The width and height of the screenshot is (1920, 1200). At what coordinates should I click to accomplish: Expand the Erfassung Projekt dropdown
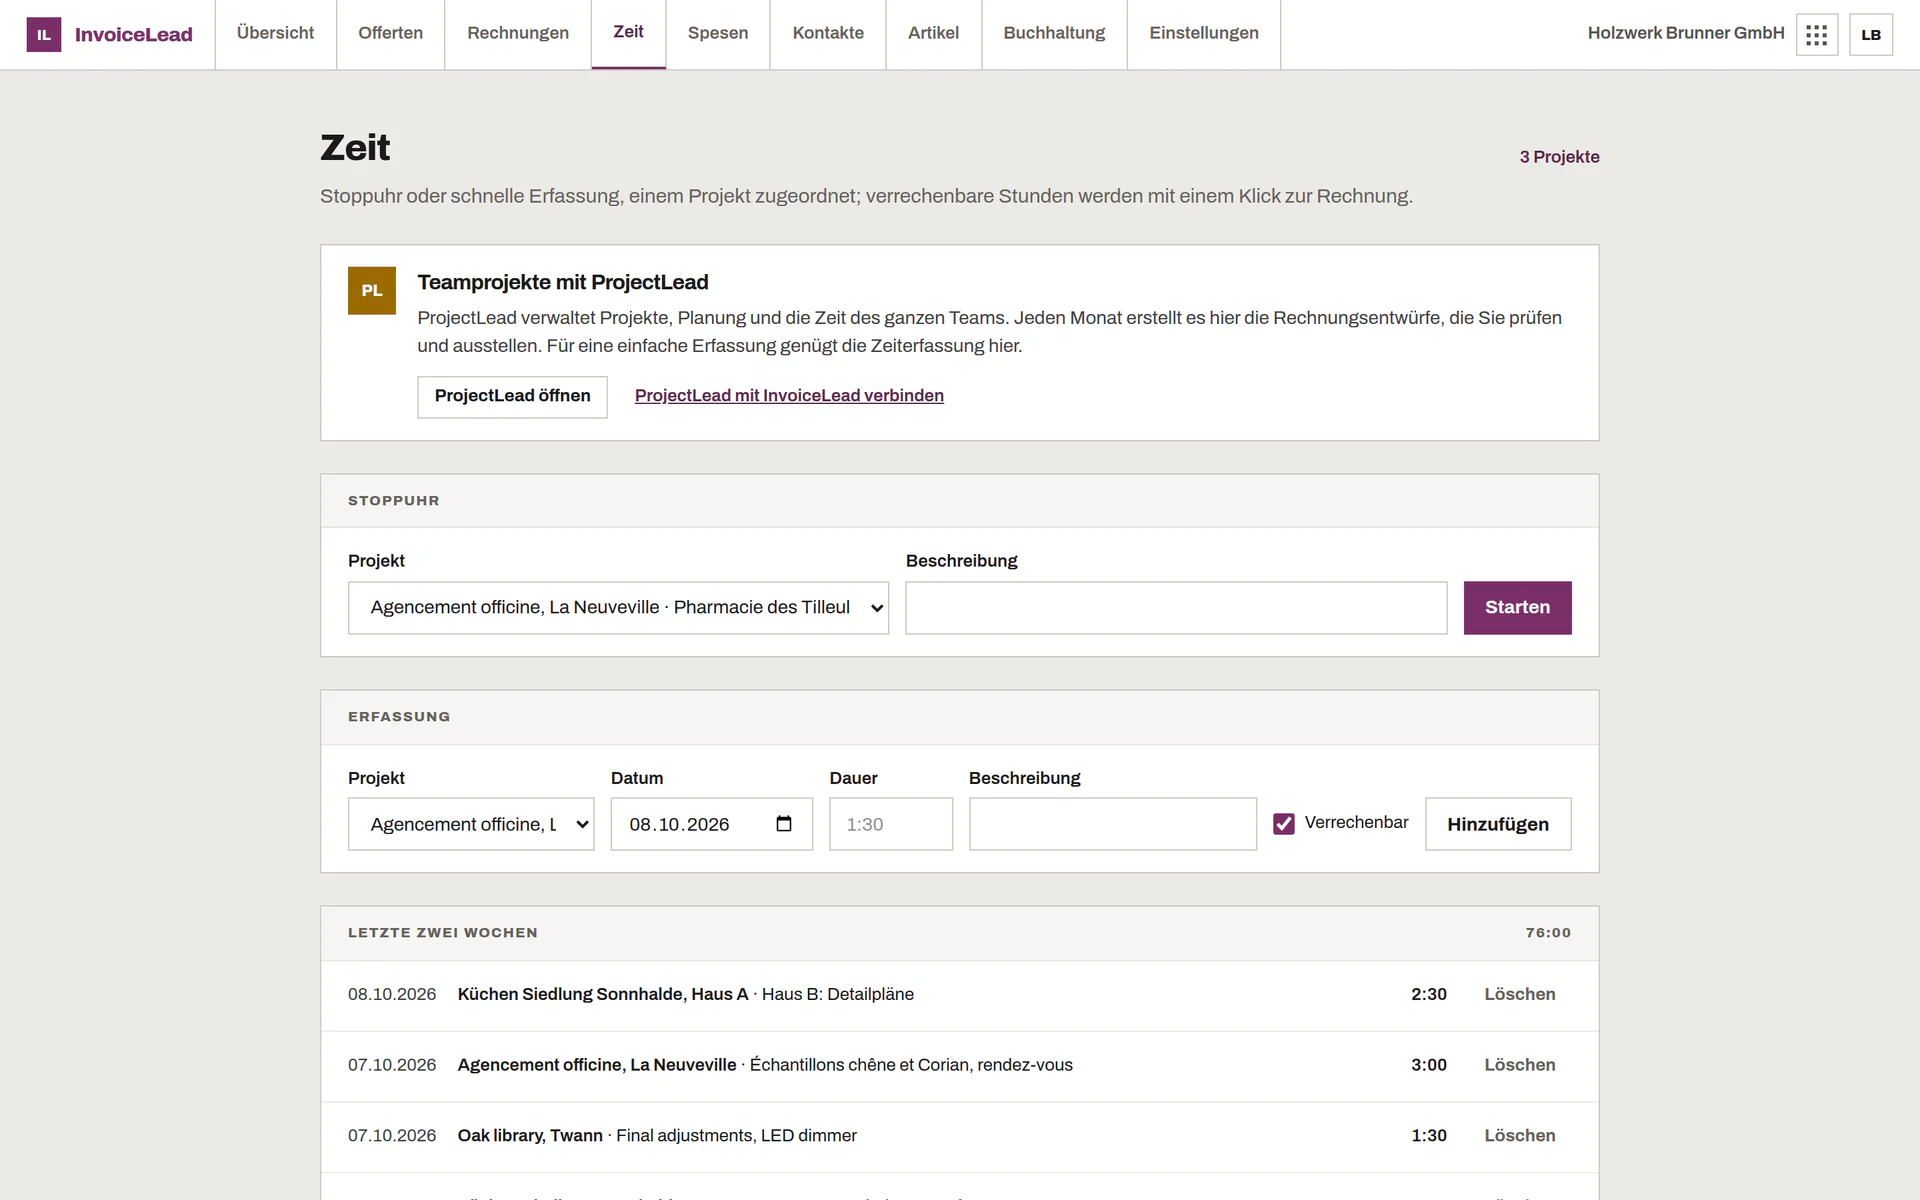pos(471,824)
